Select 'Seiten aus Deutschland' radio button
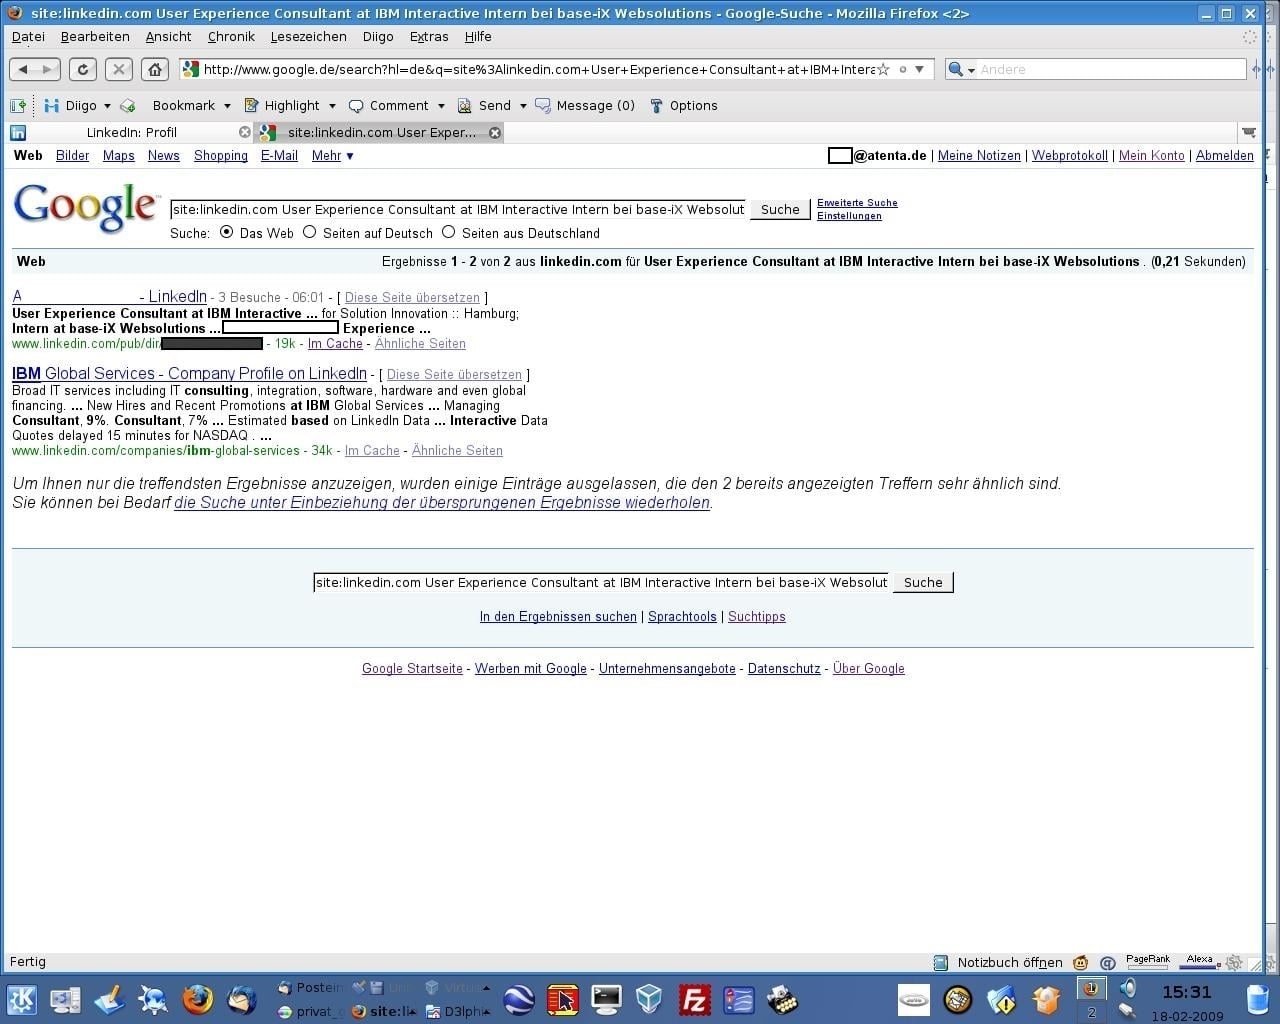The image size is (1280, 1024). pos(449,232)
